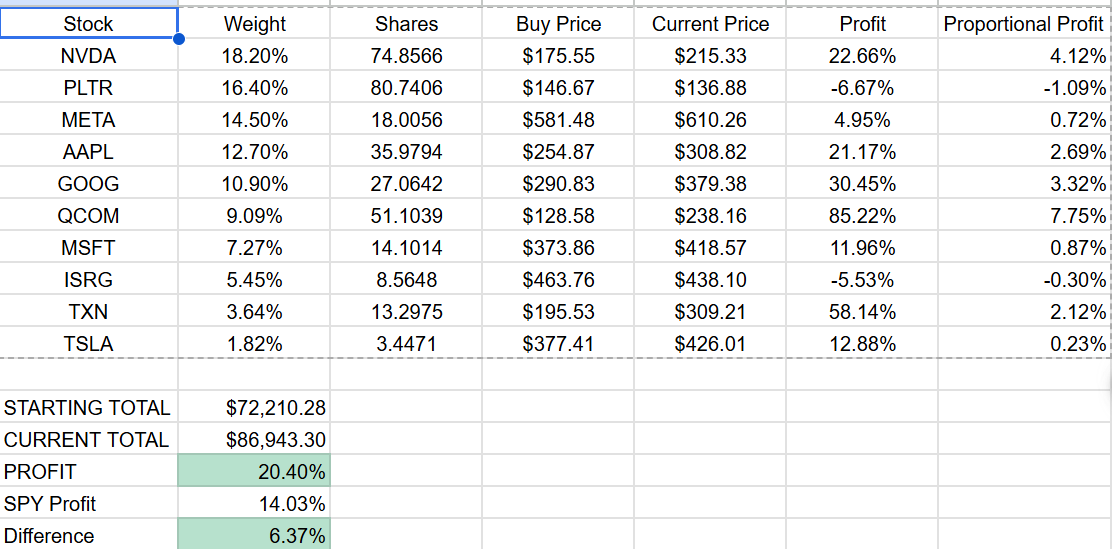The height and width of the screenshot is (549, 1112).
Task: Click shares value 35.9794
Action: click(x=406, y=152)
